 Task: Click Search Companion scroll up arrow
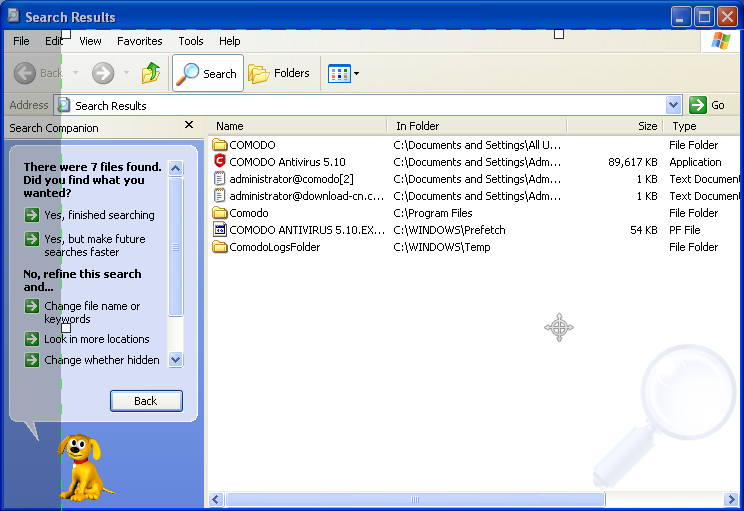[x=176, y=168]
